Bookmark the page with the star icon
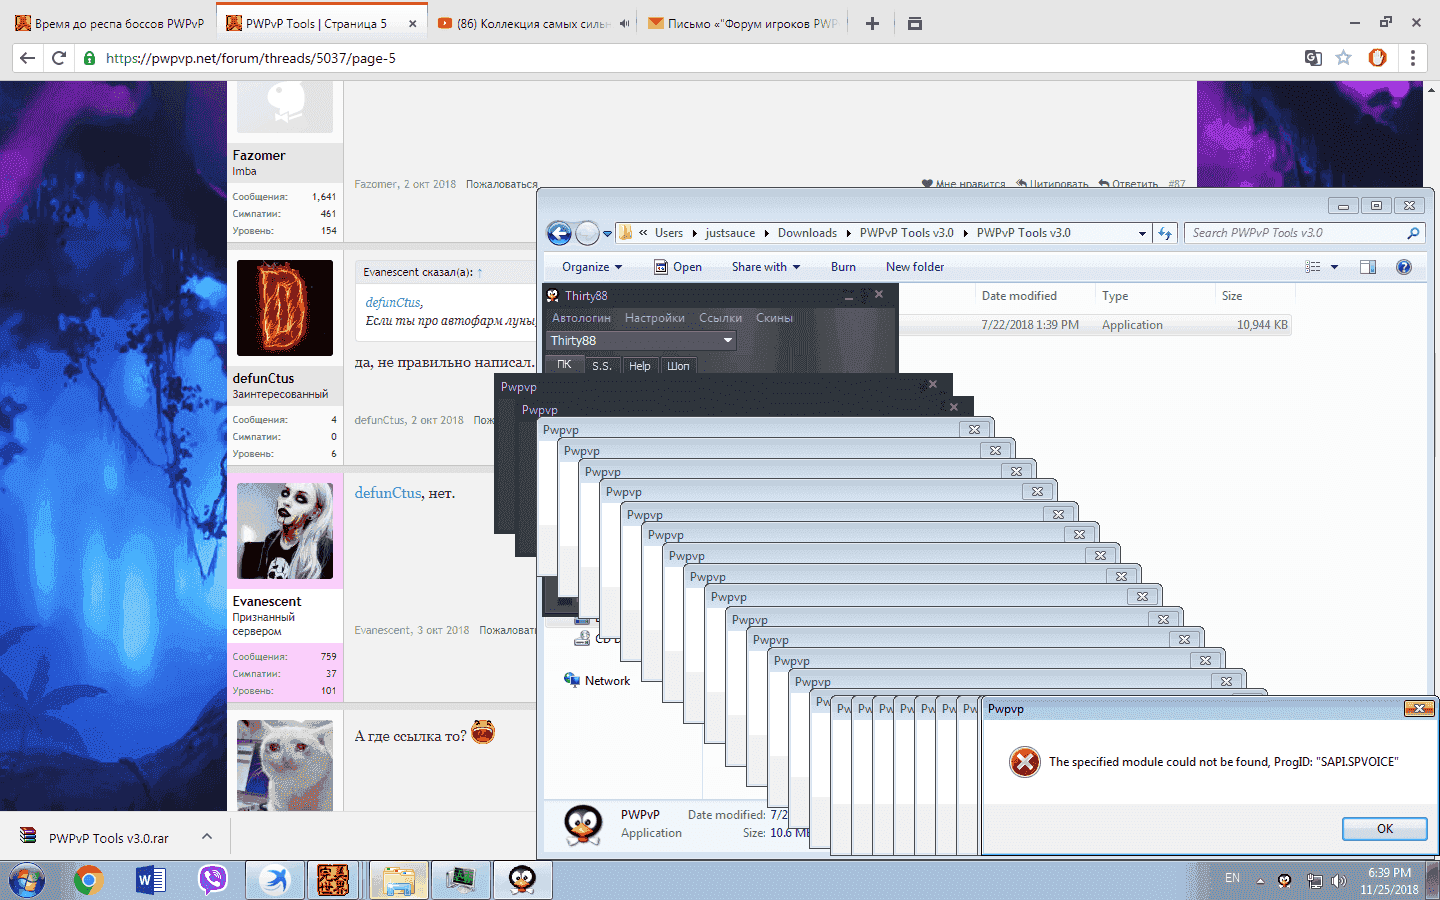Viewport: 1440px width, 900px height. pyautogui.click(x=1344, y=58)
